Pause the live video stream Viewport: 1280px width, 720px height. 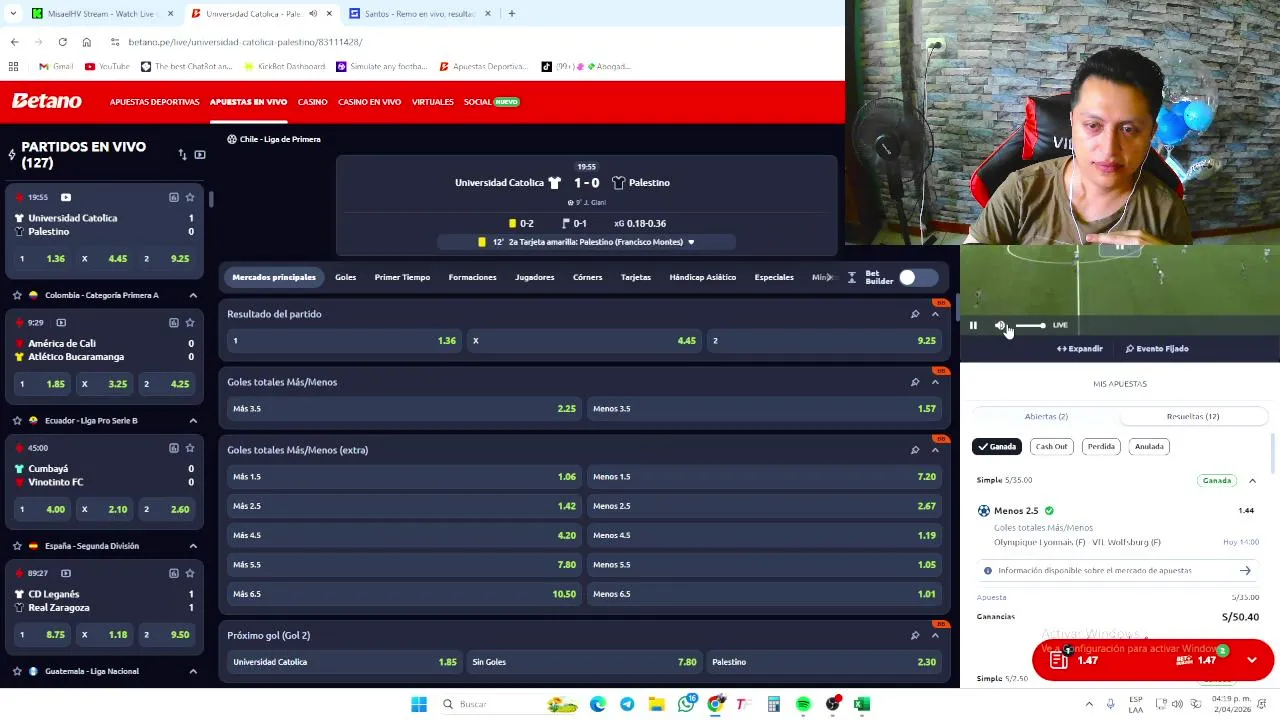click(x=972, y=325)
